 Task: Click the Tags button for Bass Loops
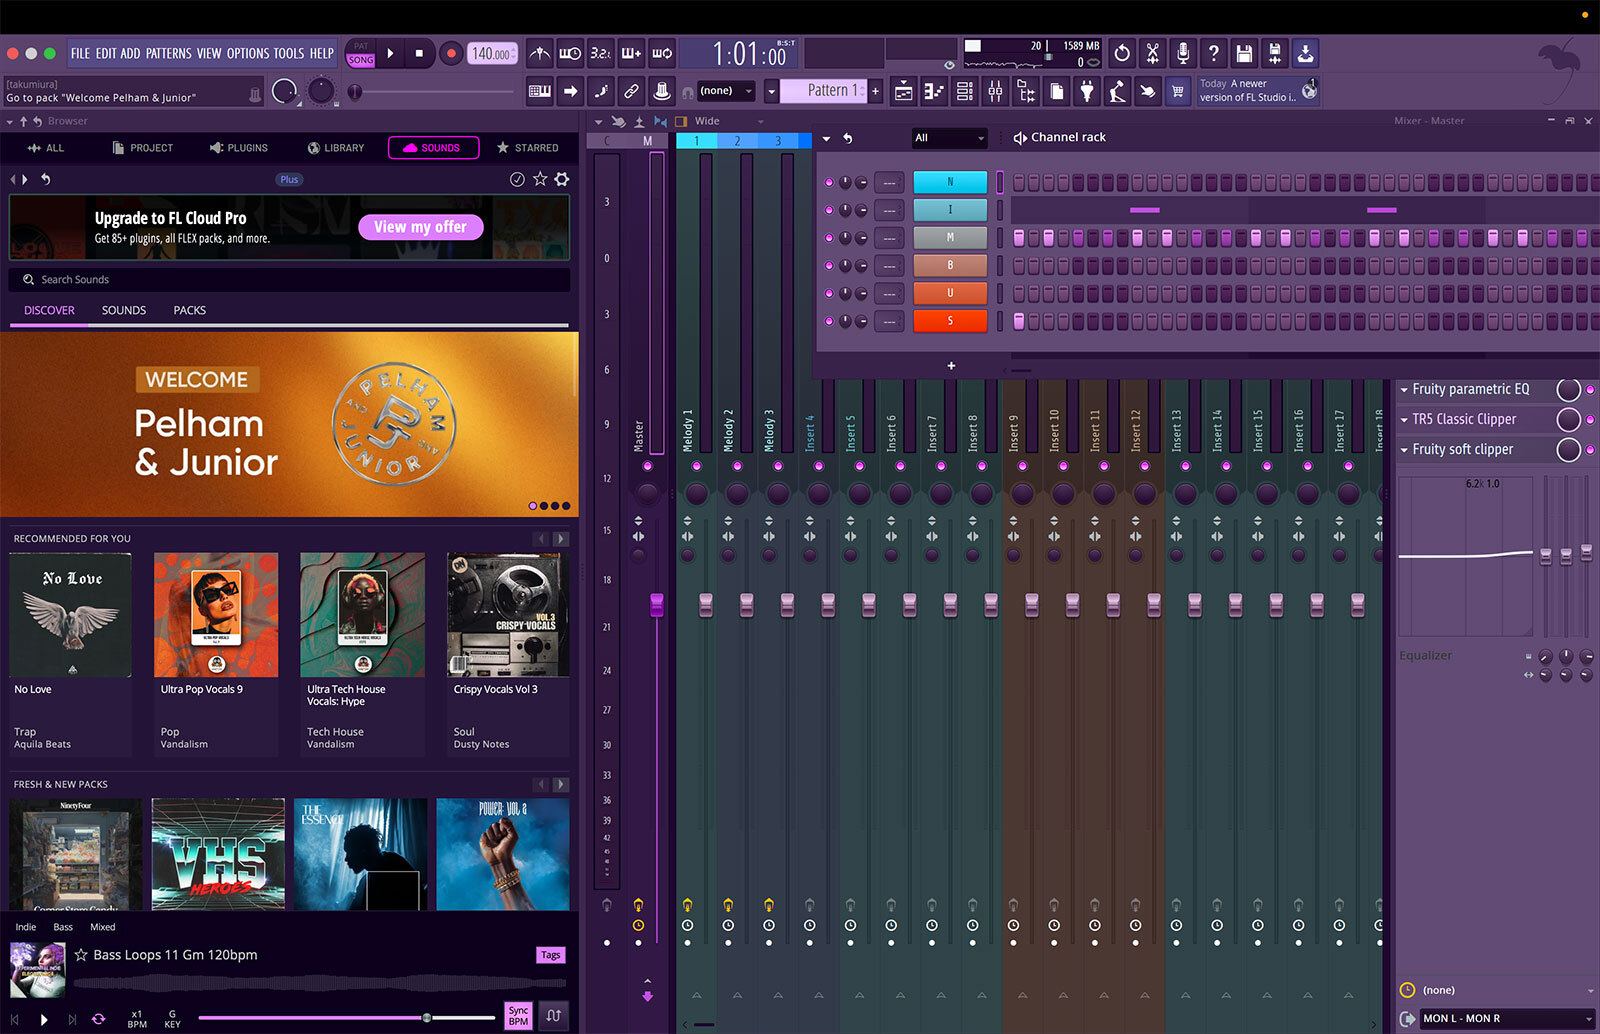coord(550,955)
